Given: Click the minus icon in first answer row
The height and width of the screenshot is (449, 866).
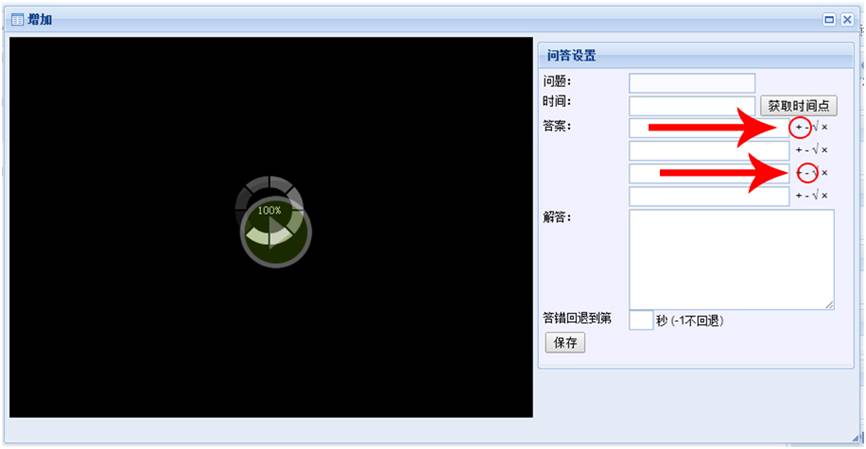Looking at the screenshot, I should (x=807, y=127).
